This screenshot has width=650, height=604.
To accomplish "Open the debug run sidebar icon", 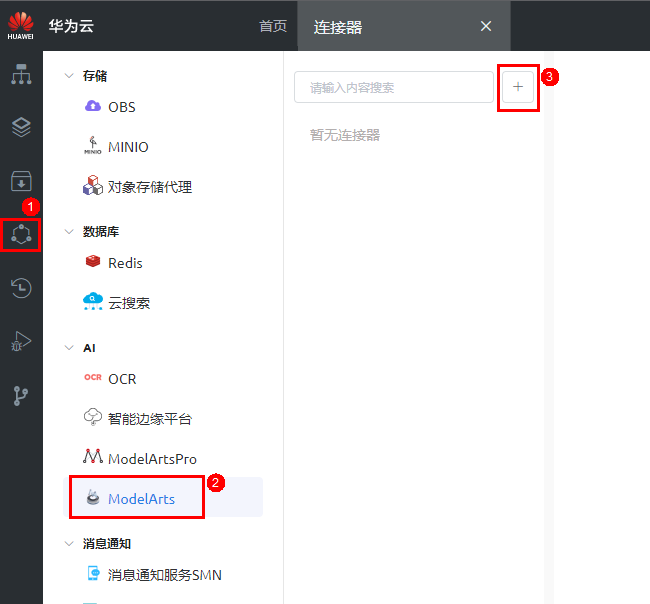I will coord(21,341).
